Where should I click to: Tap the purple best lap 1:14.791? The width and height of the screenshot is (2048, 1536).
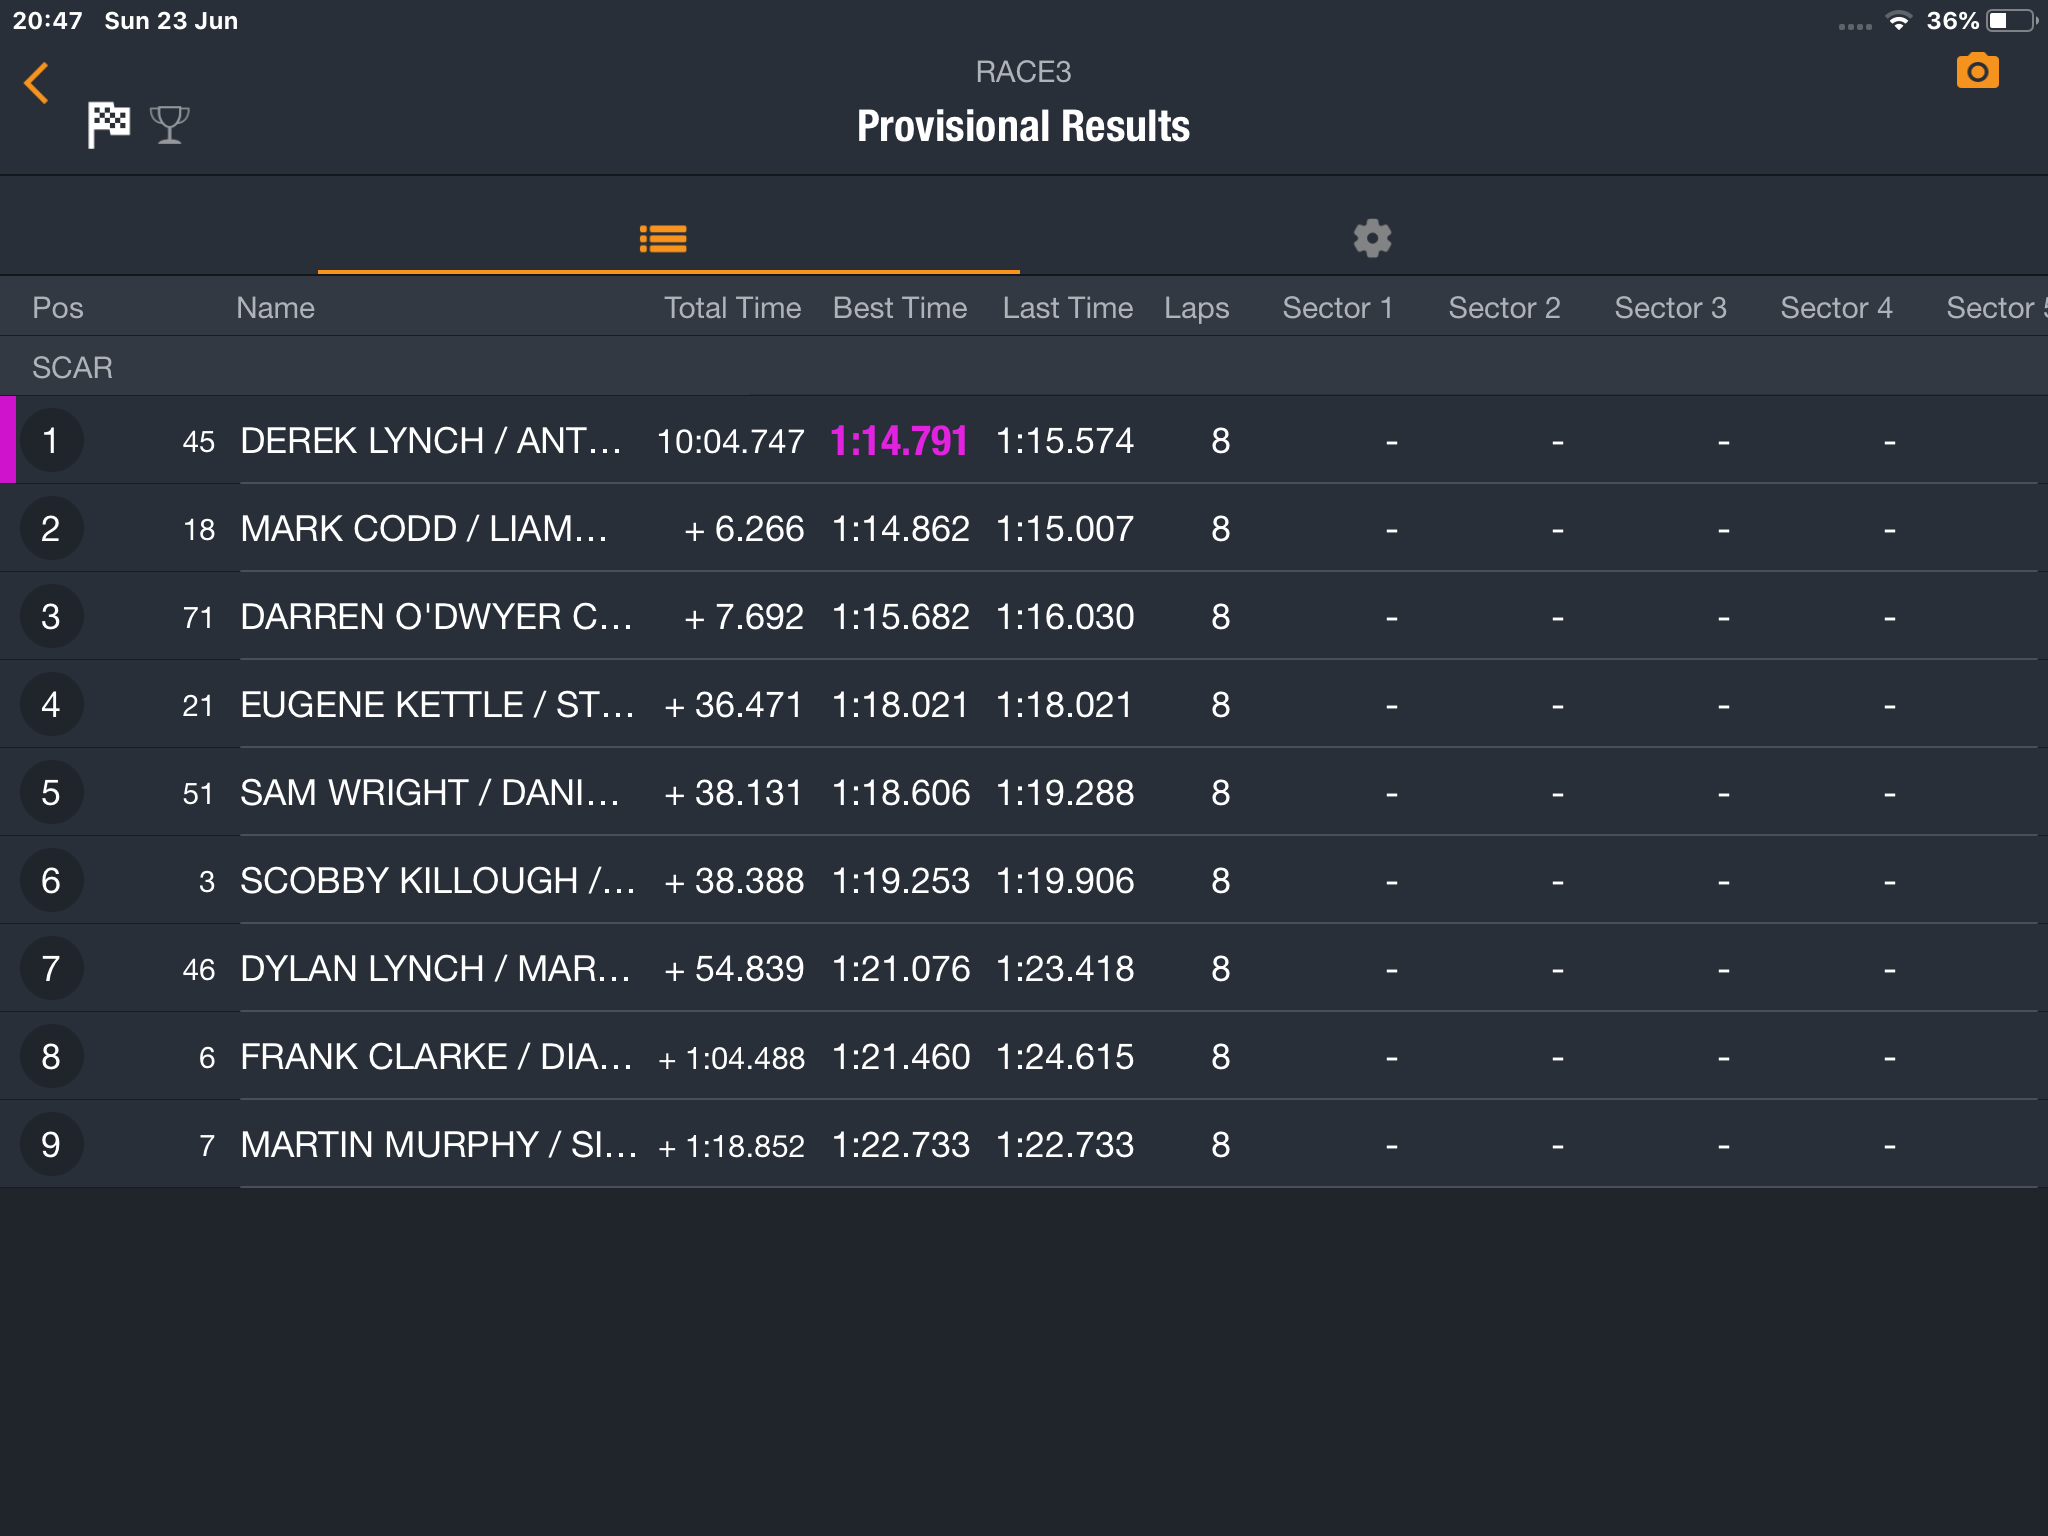[899, 441]
